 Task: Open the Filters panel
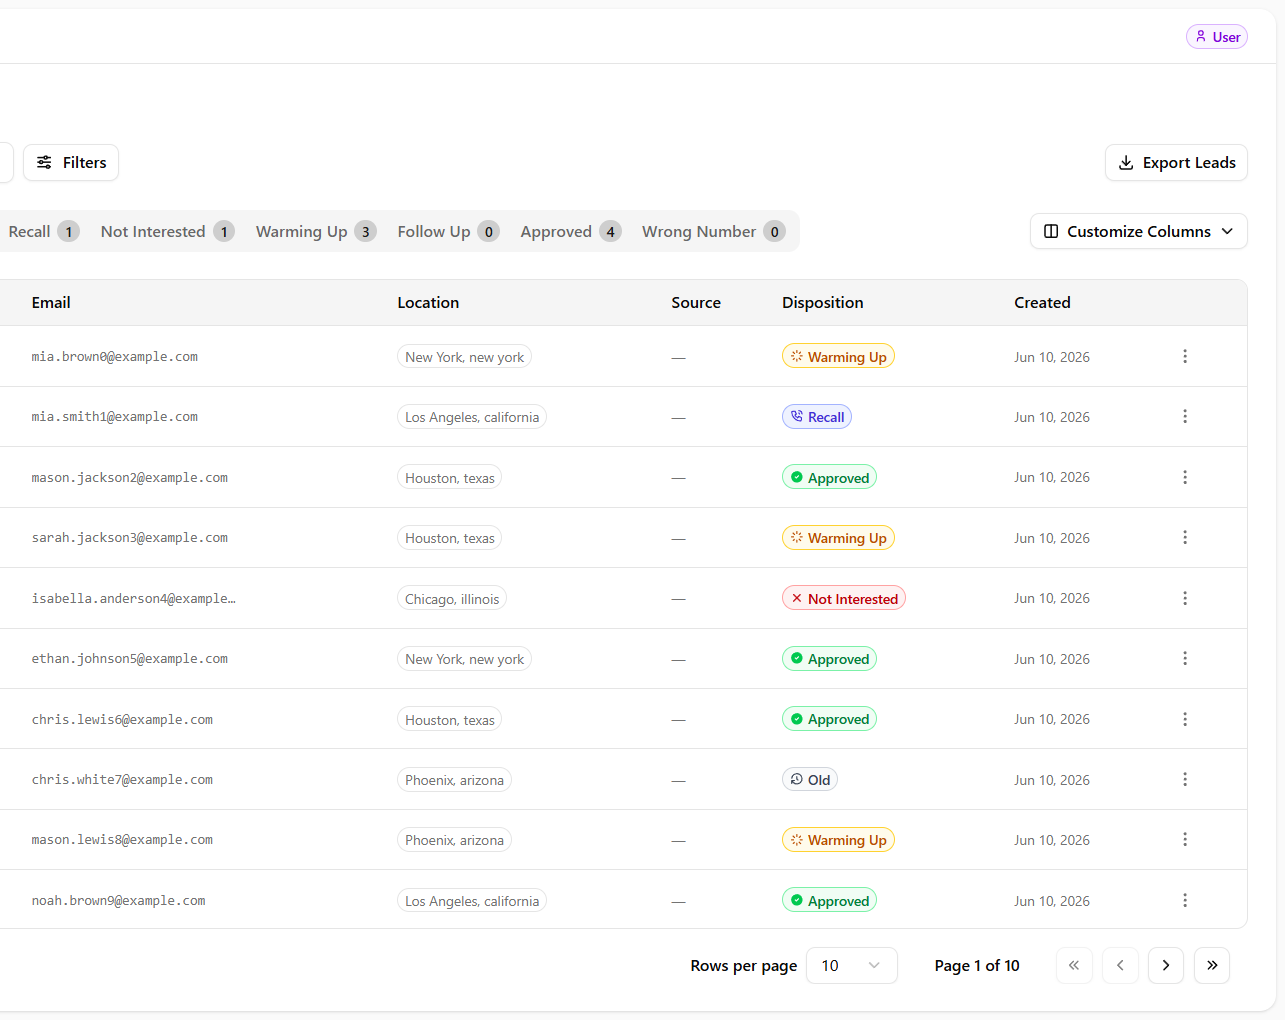click(71, 162)
